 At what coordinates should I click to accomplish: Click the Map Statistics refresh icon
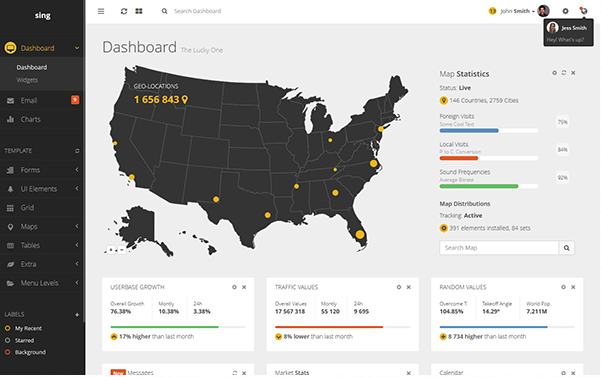[564, 73]
